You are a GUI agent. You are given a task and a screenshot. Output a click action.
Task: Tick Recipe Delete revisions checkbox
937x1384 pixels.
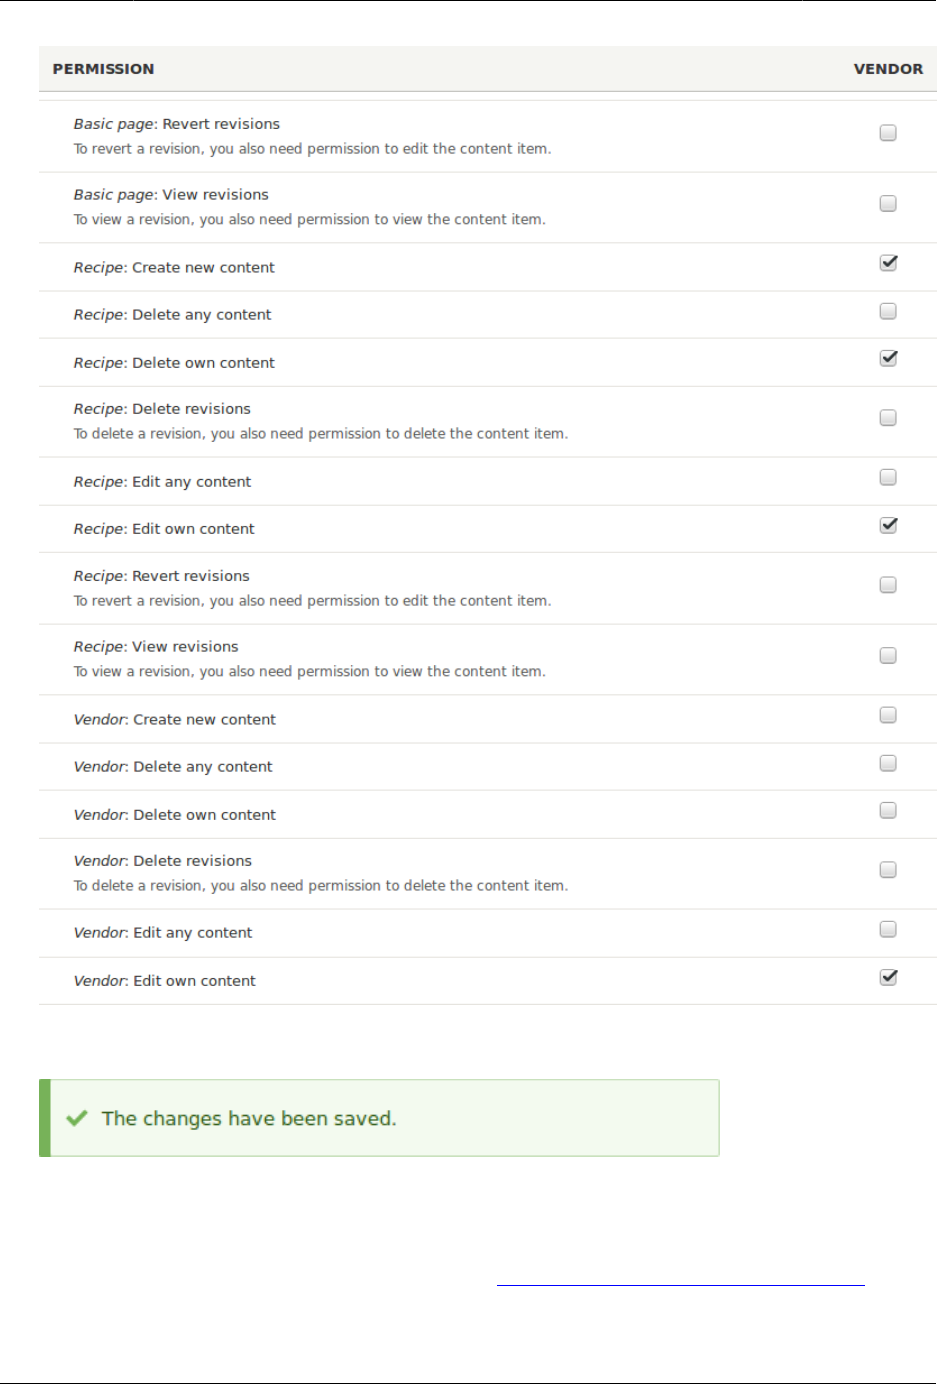point(888,418)
